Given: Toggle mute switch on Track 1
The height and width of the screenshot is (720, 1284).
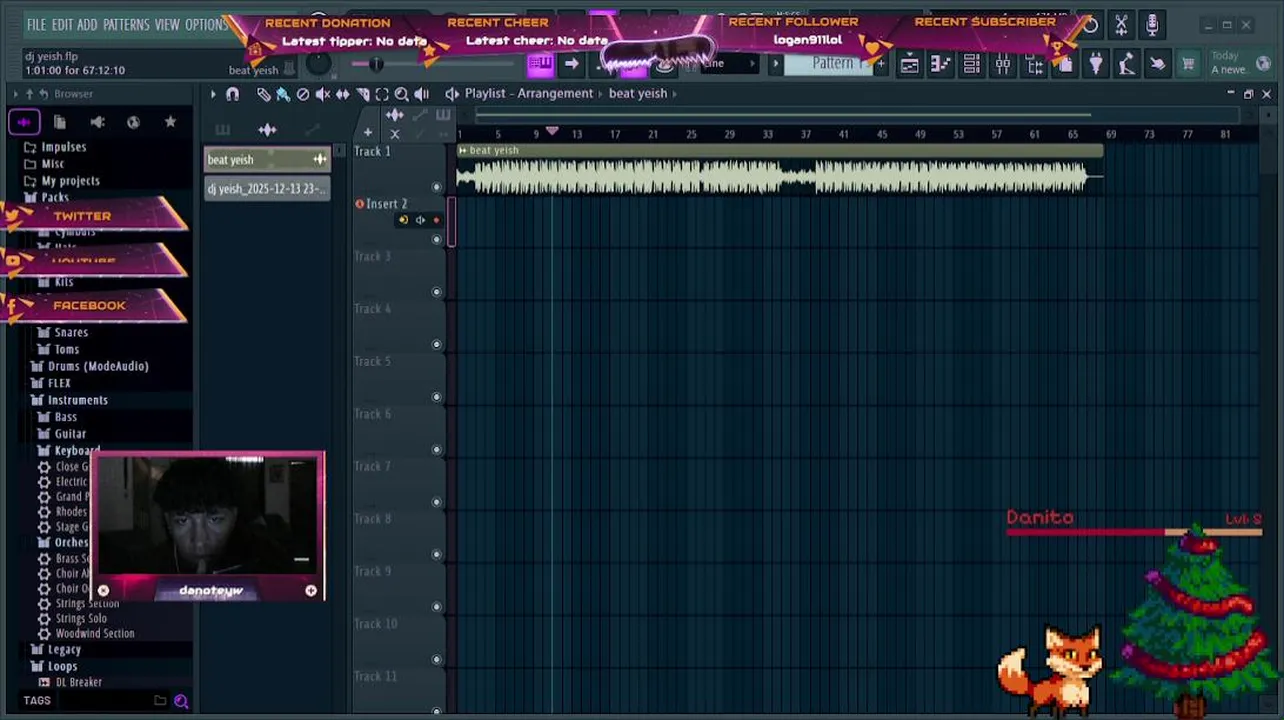Looking at the screenshot, I should pos(436,187).
